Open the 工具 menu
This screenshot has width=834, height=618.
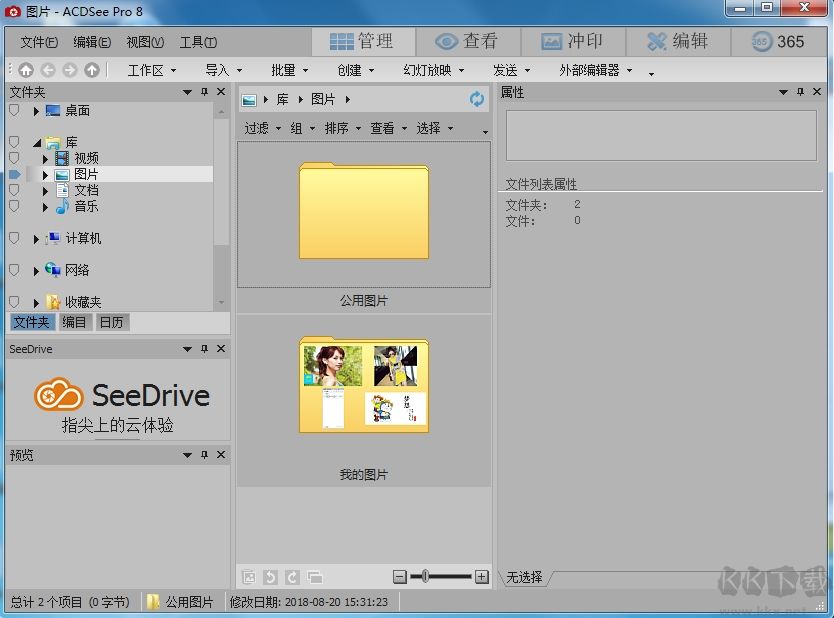(x=197, y=42)
